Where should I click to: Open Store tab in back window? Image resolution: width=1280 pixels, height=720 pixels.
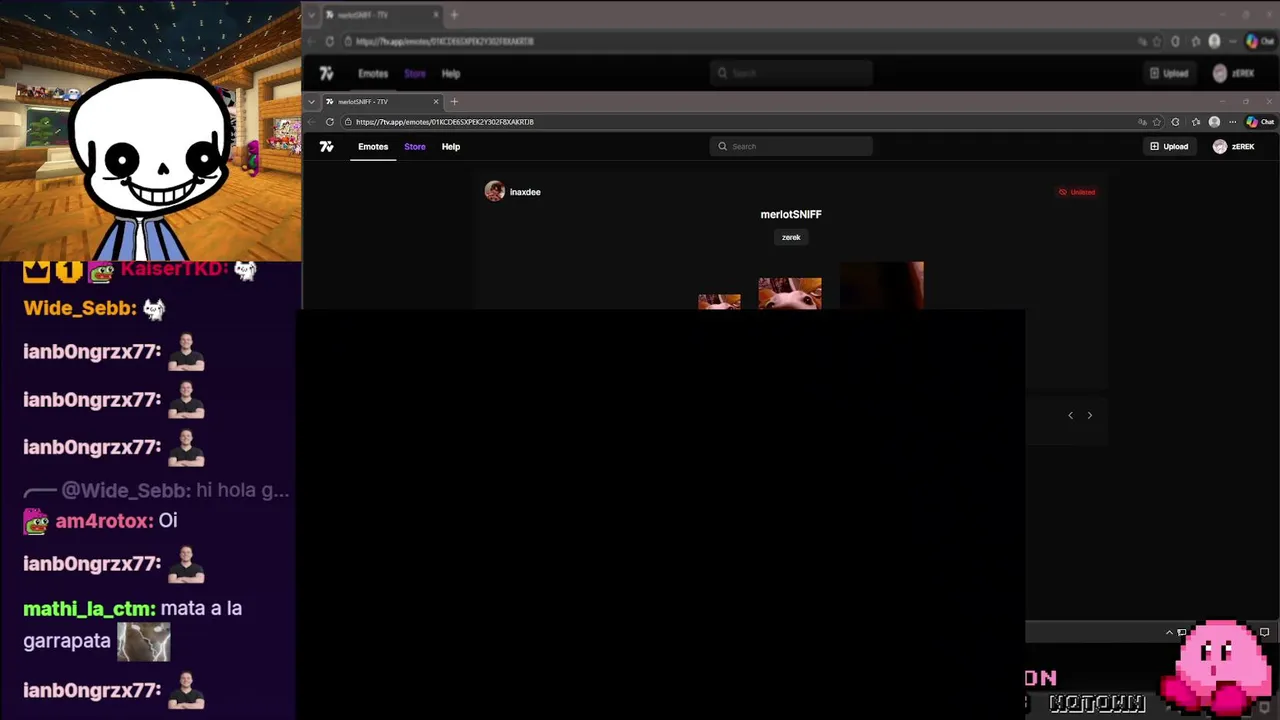click(415, 74)
